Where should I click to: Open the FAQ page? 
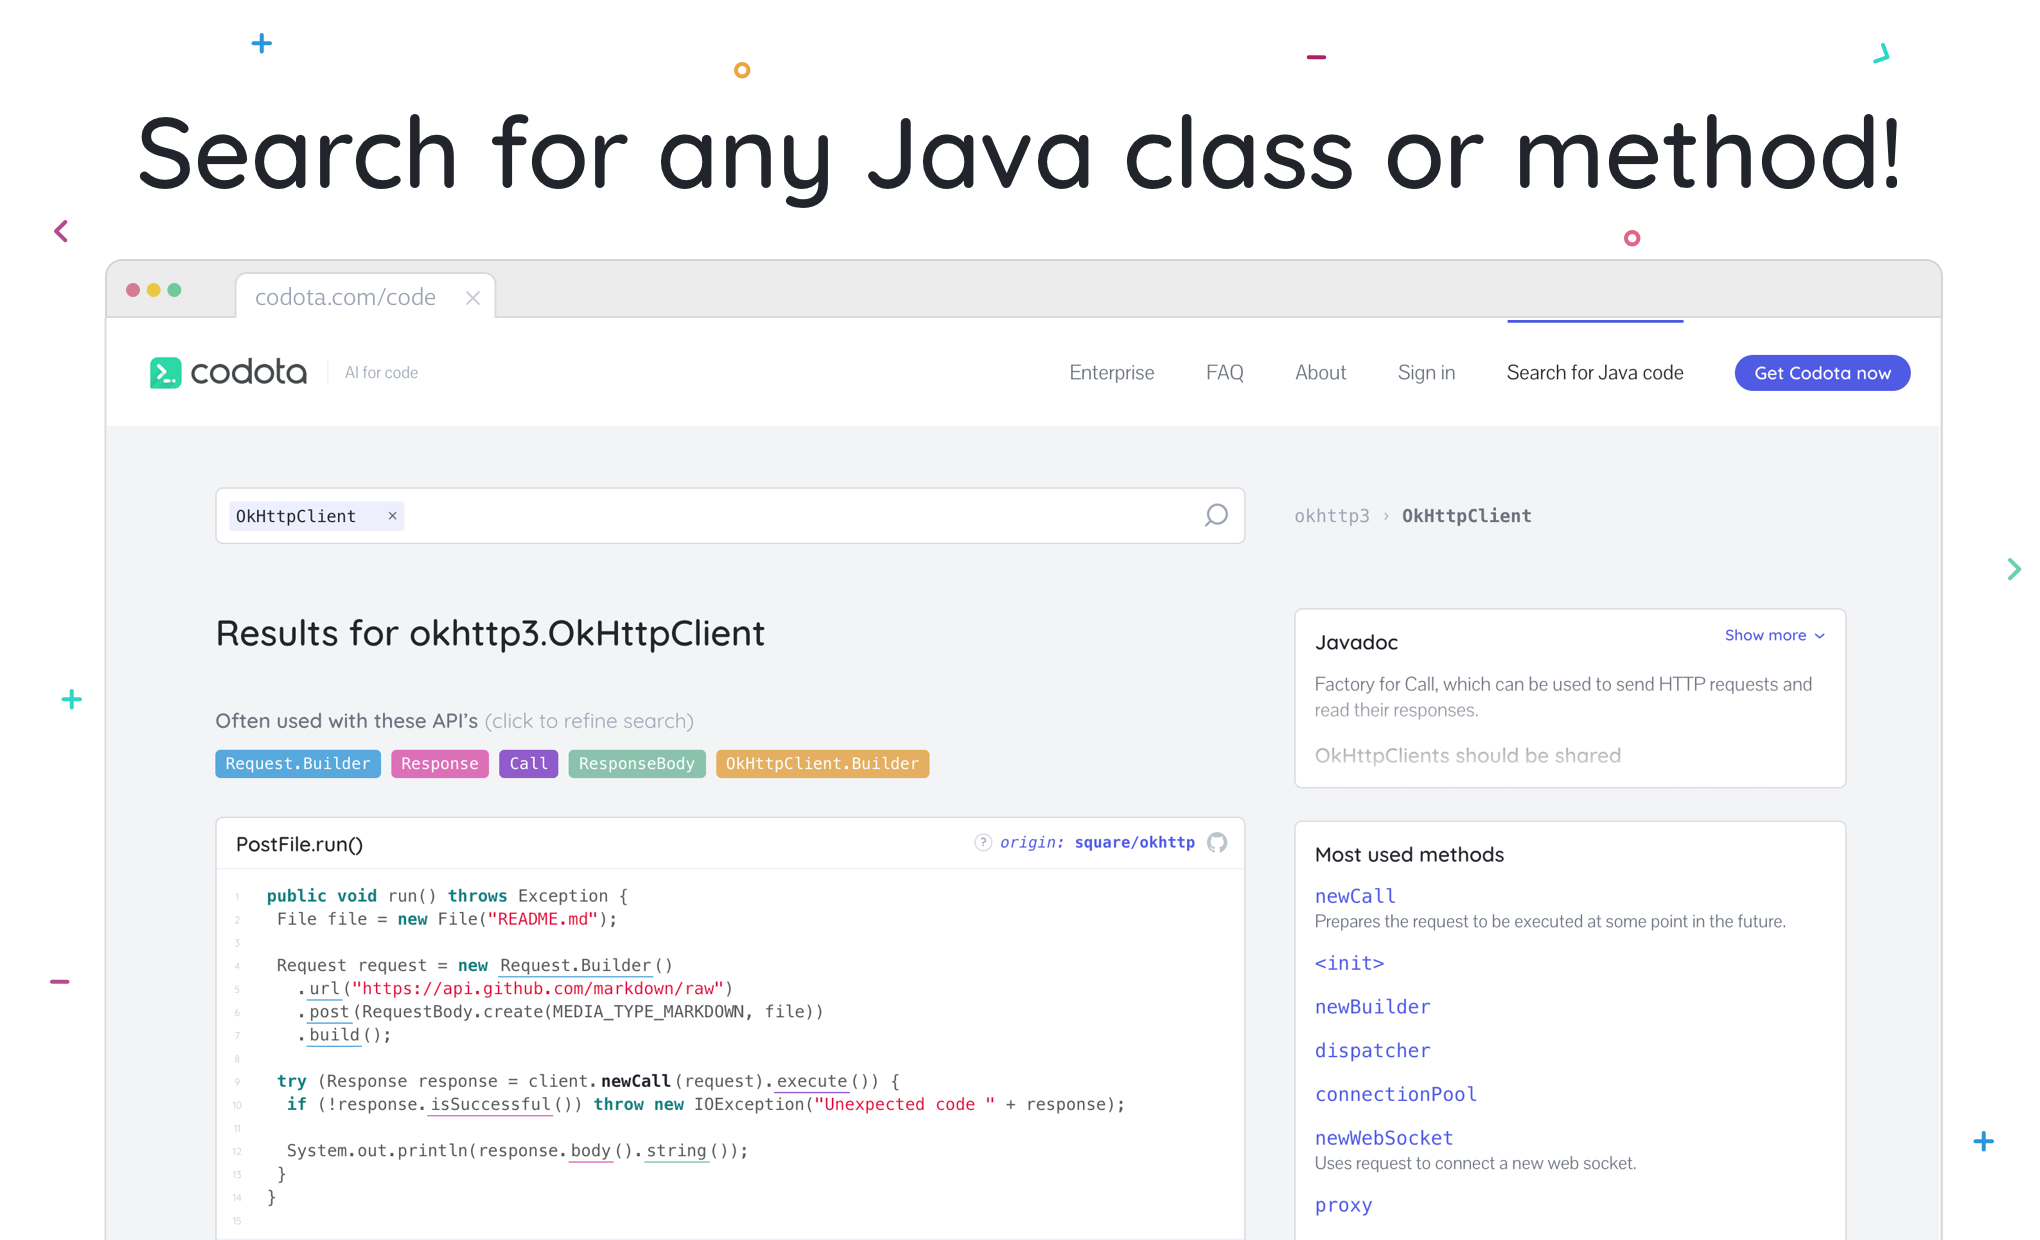point(1224,372)
